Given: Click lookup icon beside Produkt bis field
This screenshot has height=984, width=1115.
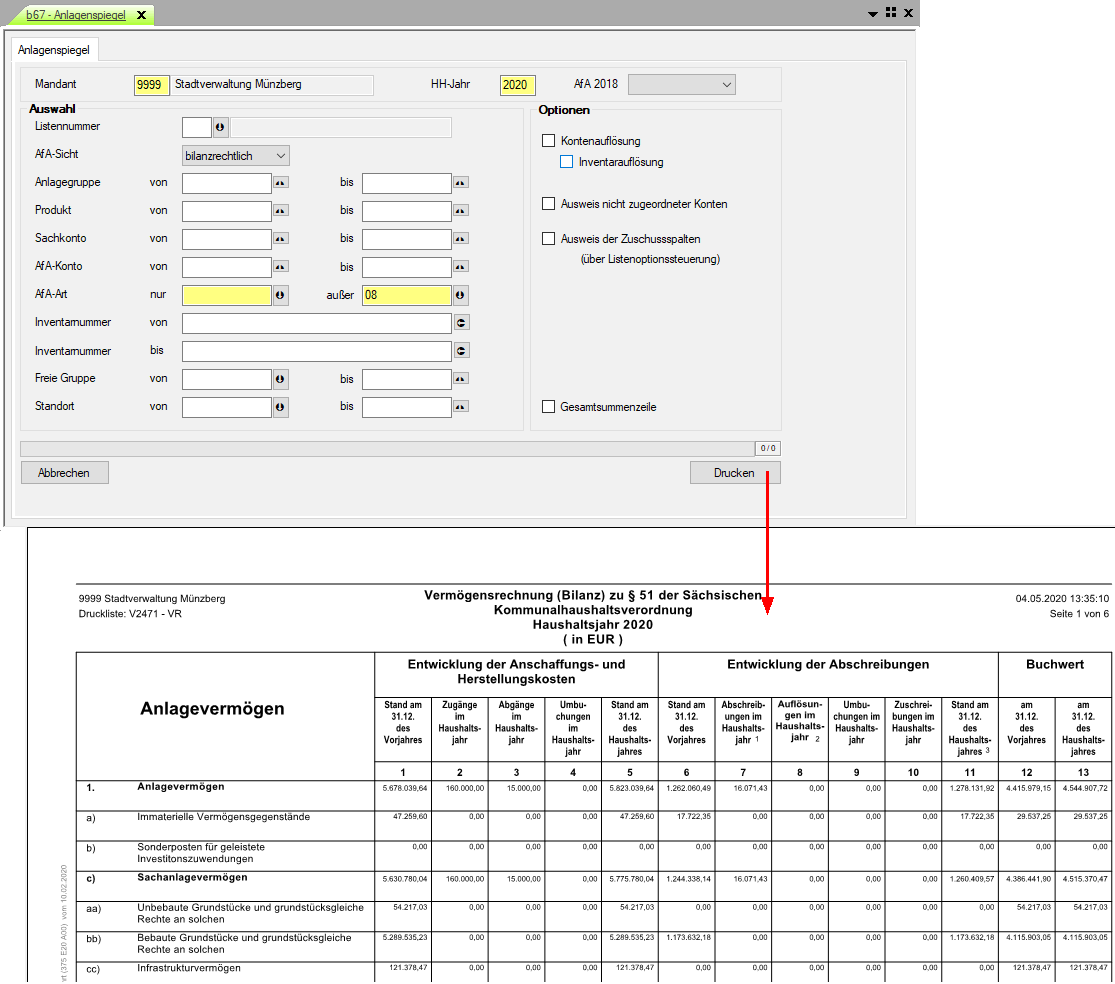Looking at the screenshot, I should click(x=460, y=211).
